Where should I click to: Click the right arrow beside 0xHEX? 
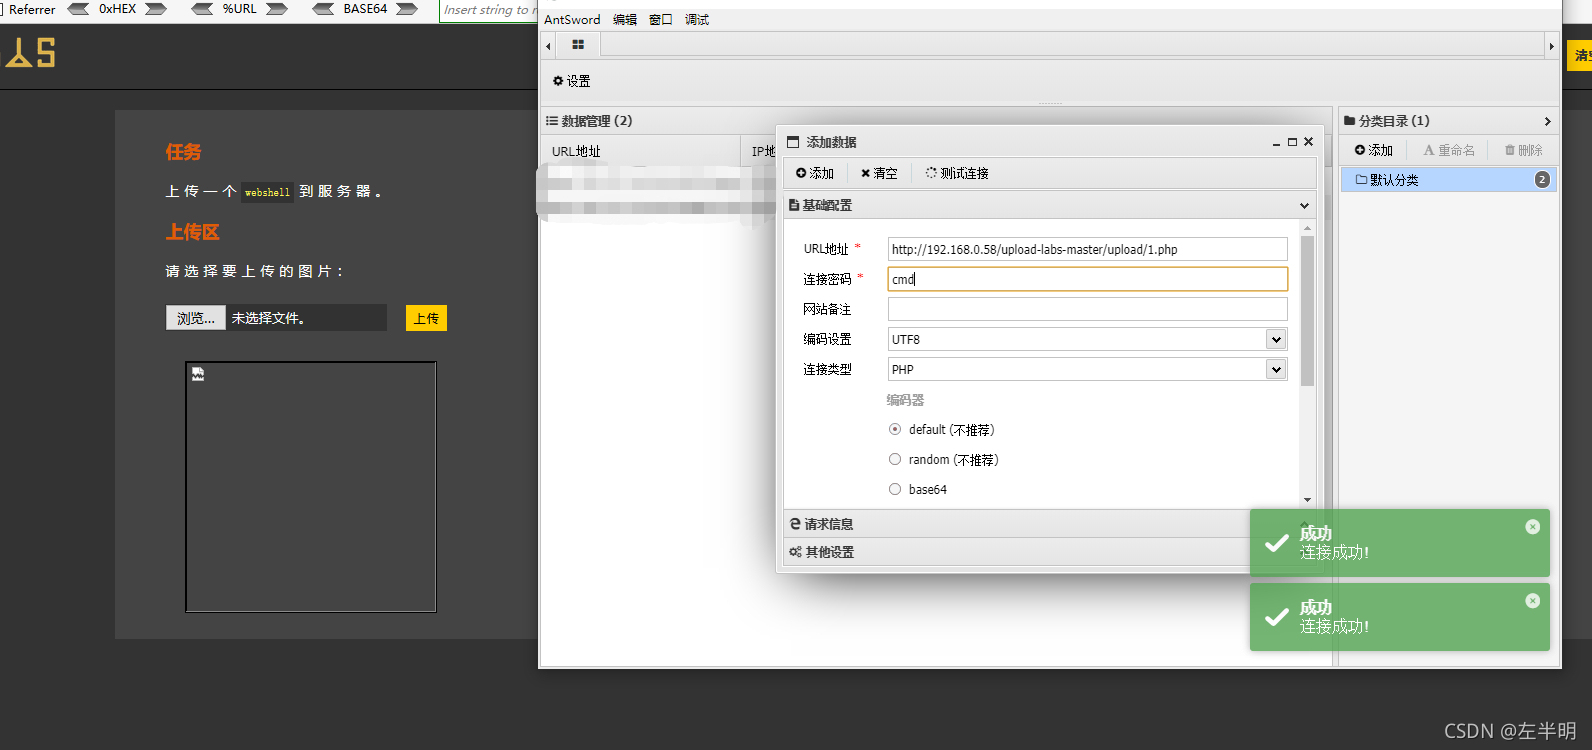(156, 9)
